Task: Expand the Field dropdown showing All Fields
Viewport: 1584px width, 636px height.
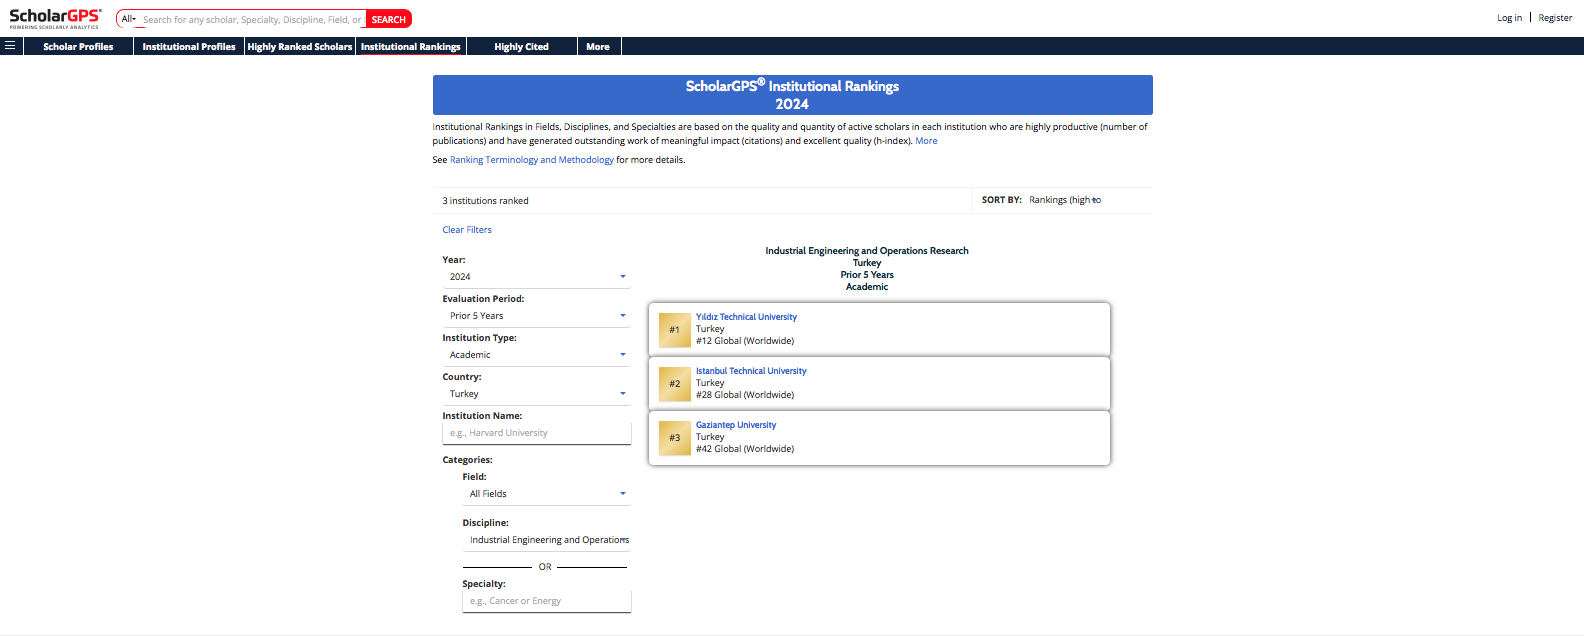Action: point(546,494)
